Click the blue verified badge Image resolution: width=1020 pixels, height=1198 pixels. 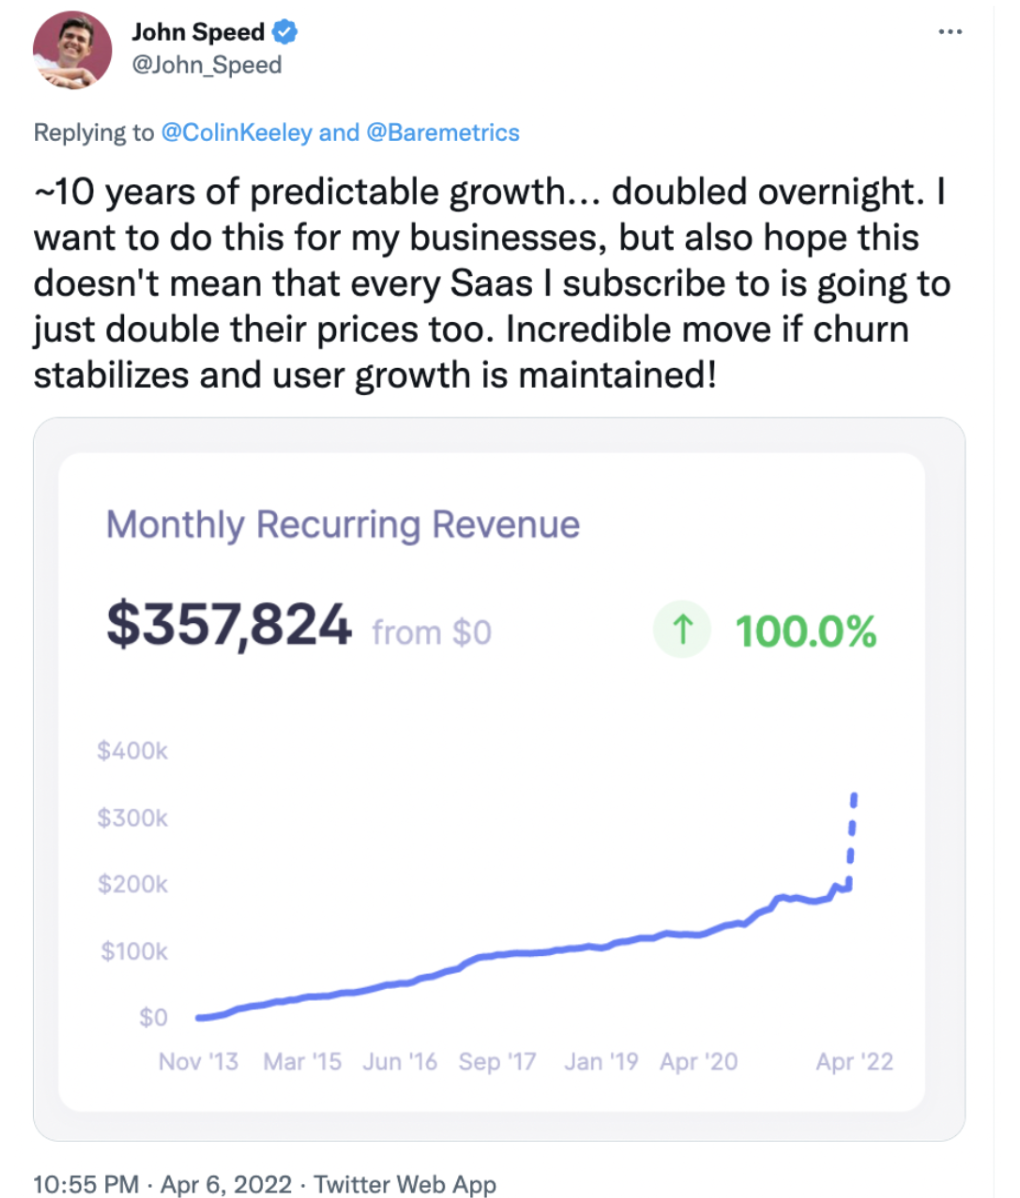pyautogui.click(x=286, y=33)
